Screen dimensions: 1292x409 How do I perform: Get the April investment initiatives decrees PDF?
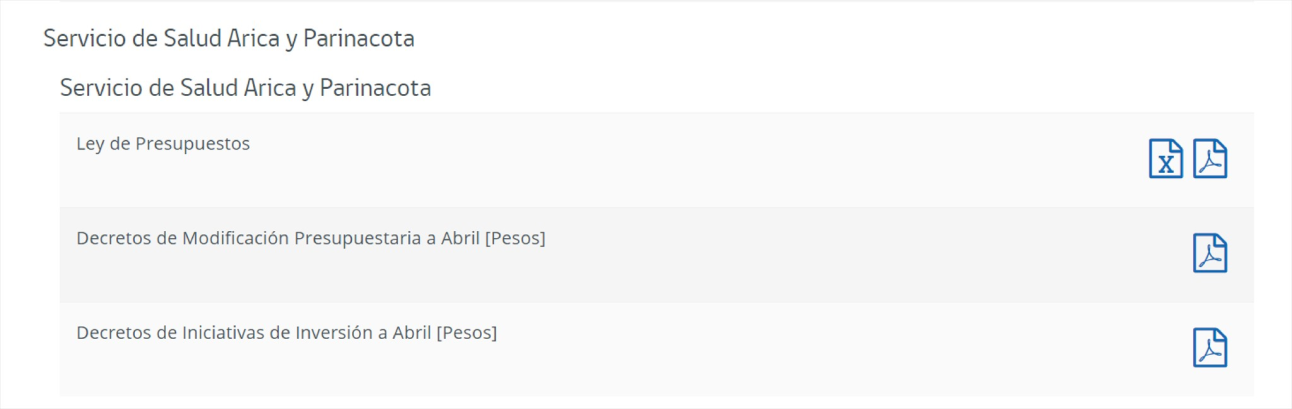[1210, 347]
